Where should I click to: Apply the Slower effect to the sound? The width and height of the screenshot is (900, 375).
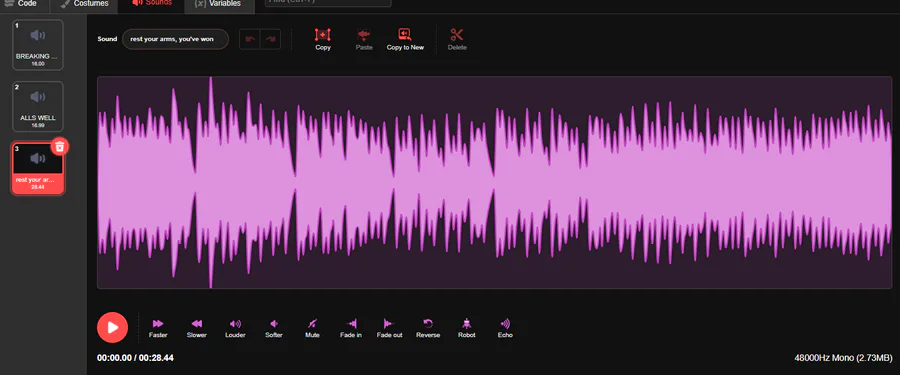(x=196, y=324)
